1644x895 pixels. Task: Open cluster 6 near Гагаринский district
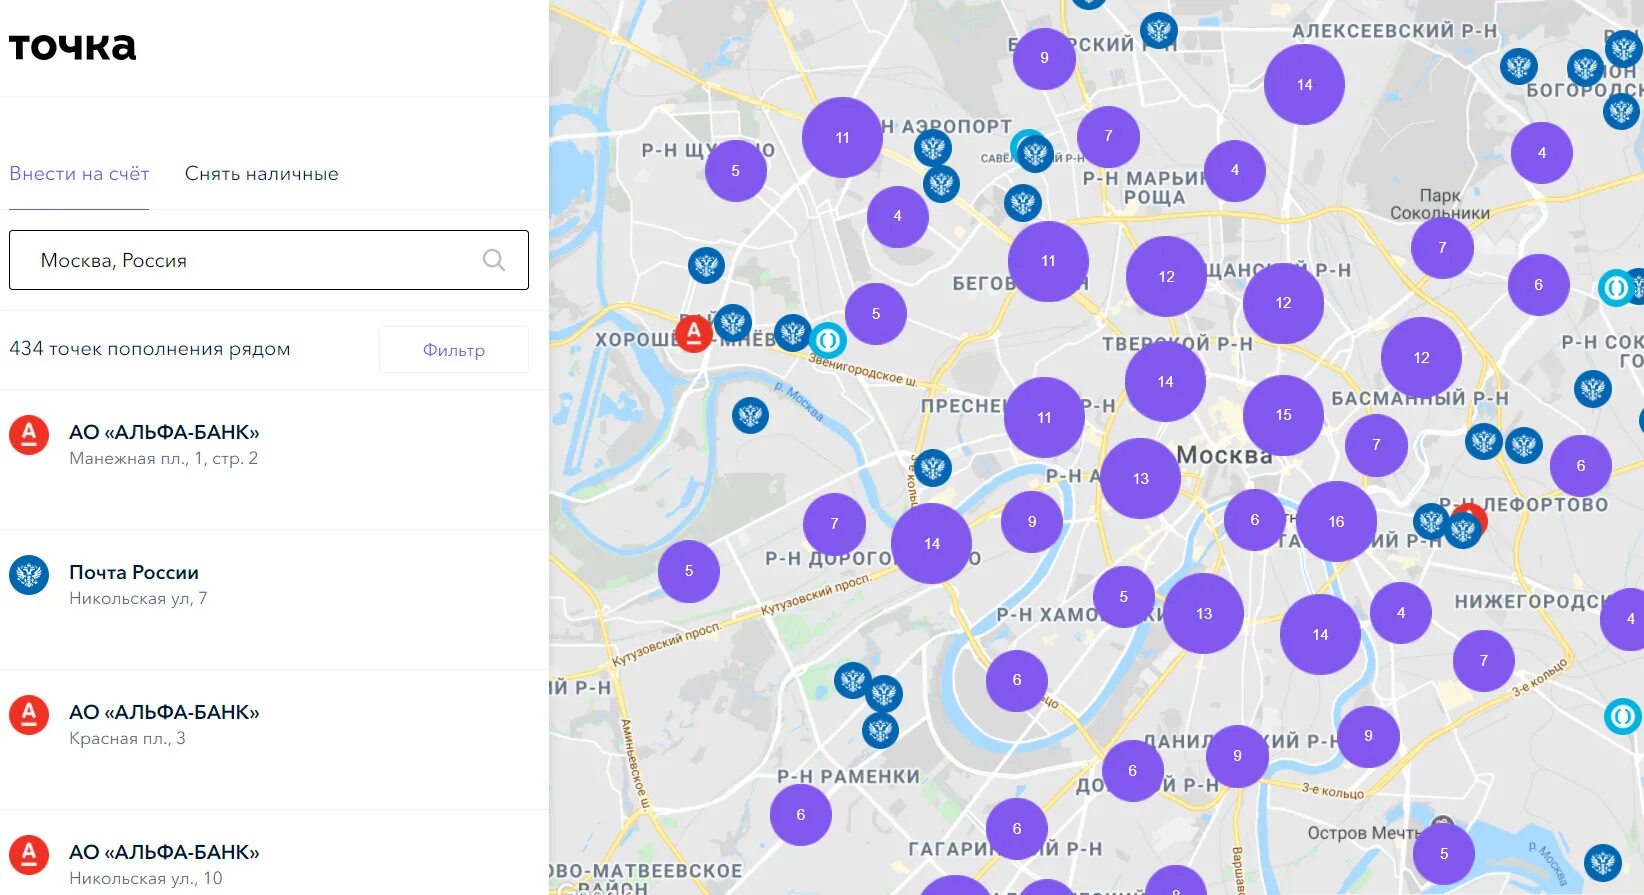click(x=1017, y=828)
